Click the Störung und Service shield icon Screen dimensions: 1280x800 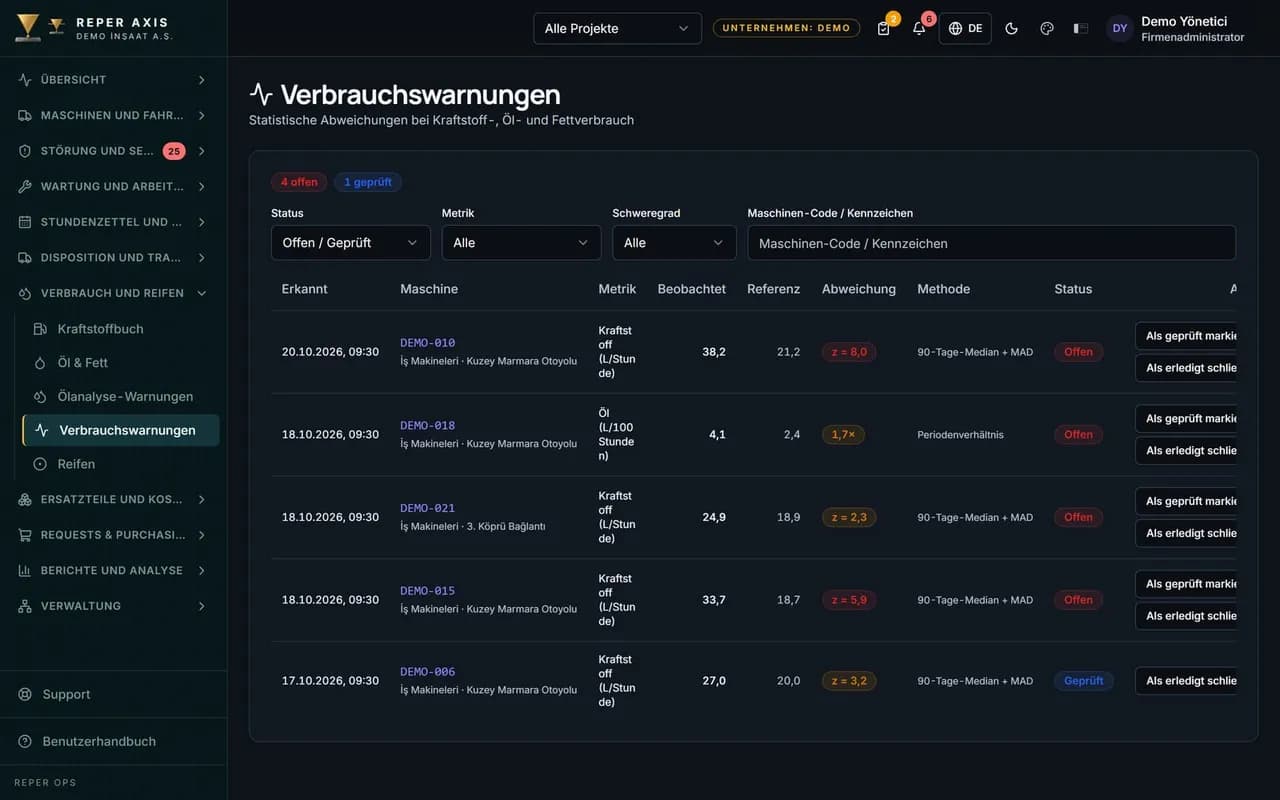[x=25, y=151]
